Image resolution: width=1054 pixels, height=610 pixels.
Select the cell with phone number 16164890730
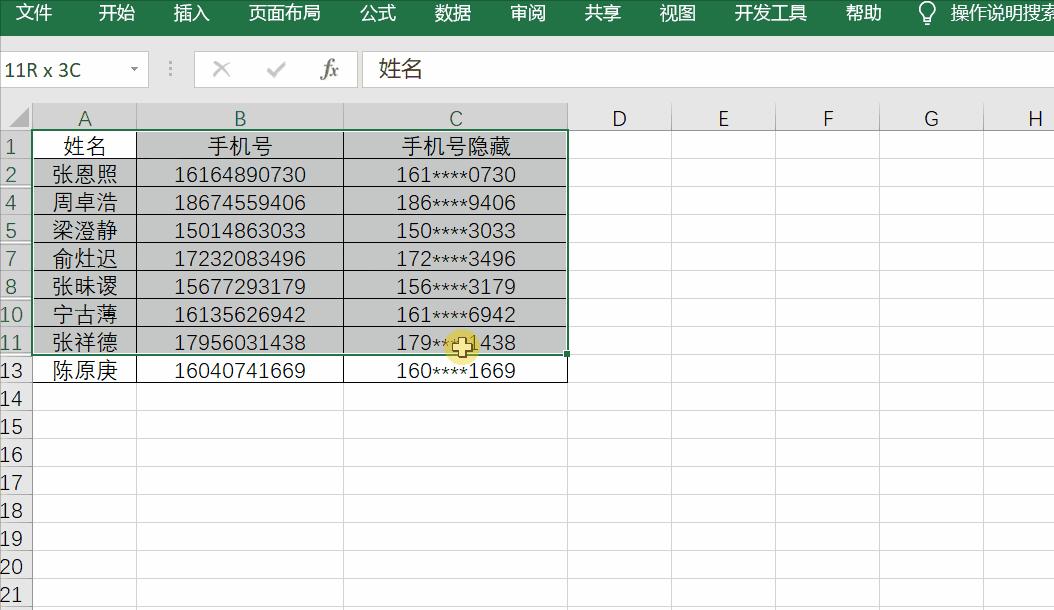coord(240,173)
